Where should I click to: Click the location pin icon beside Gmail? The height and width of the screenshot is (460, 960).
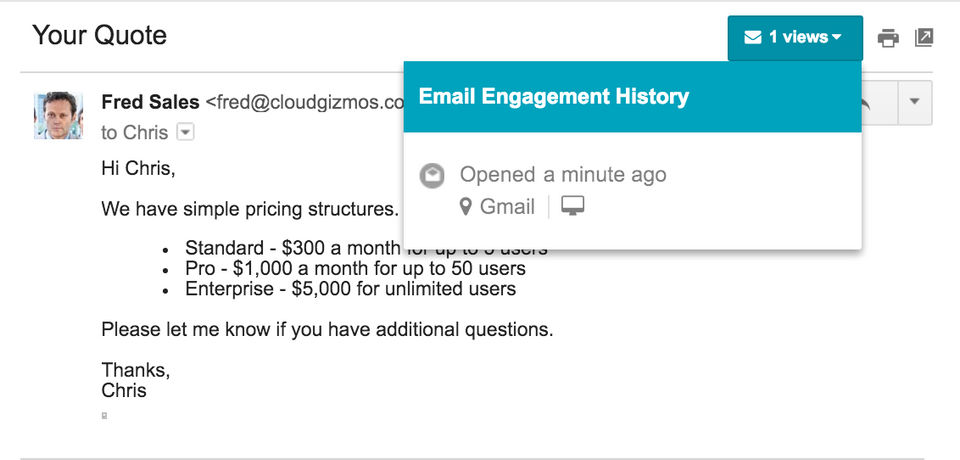465,207
